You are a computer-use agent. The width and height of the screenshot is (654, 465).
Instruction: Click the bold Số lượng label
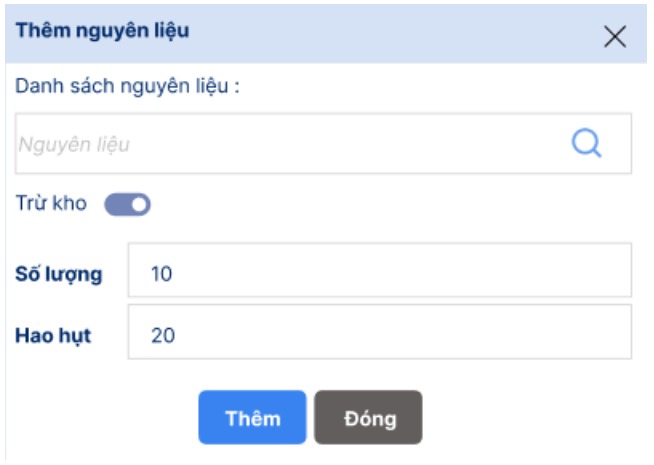58,274
